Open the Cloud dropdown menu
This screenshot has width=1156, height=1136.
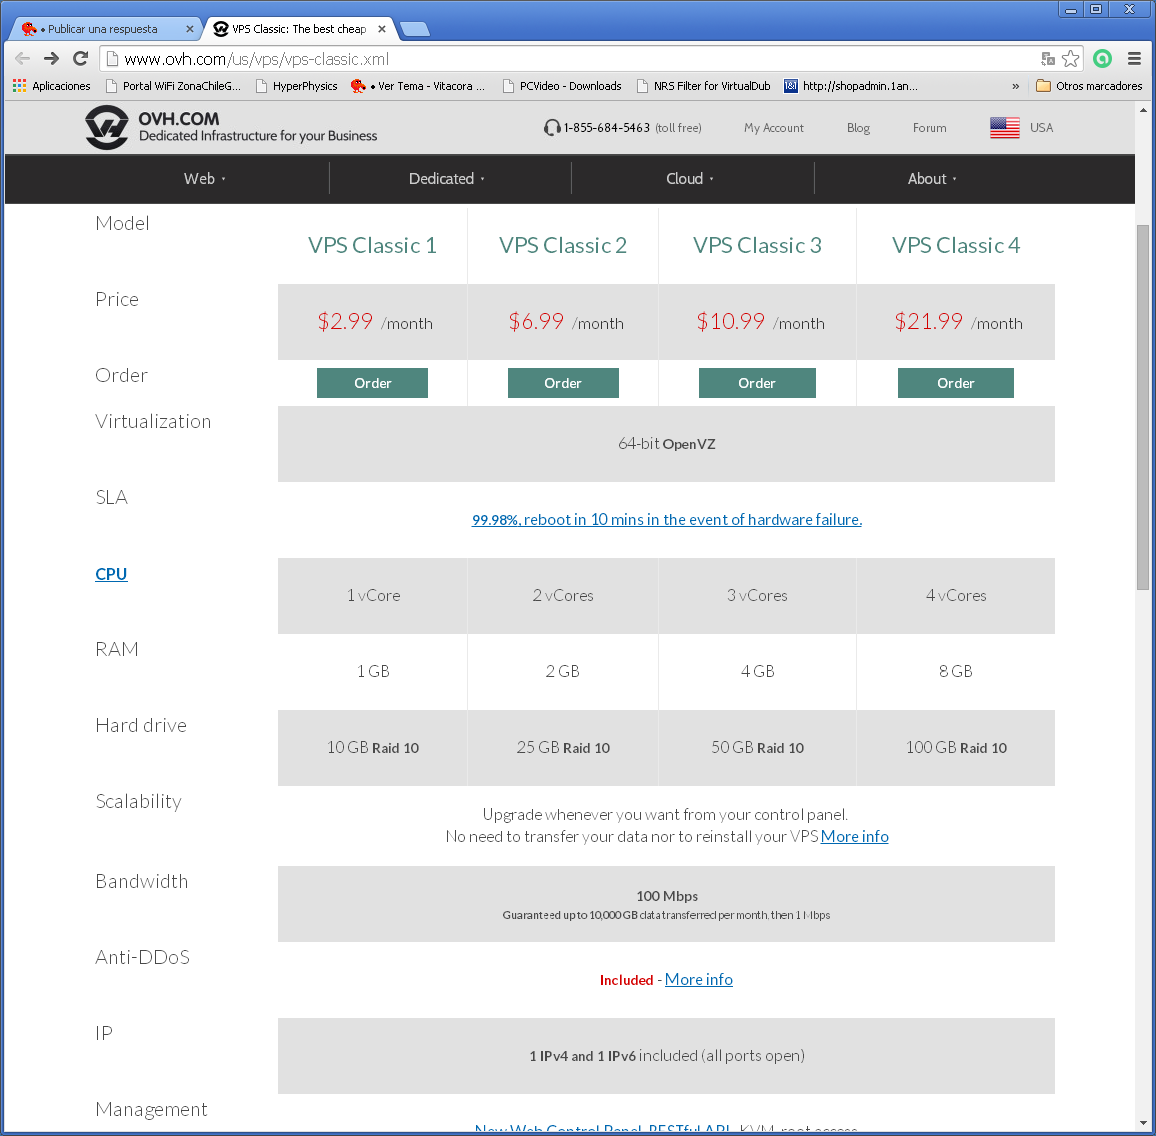click(689, 179)
